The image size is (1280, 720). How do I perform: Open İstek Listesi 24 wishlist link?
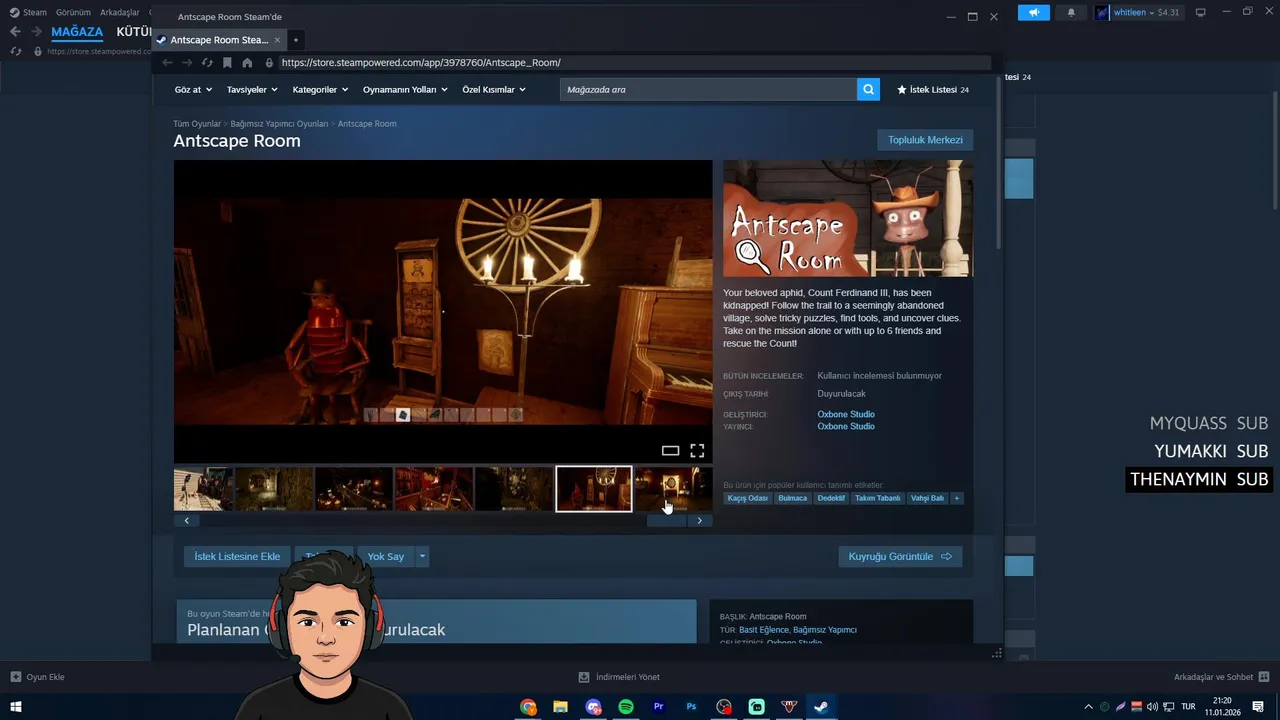pos(933,89)
